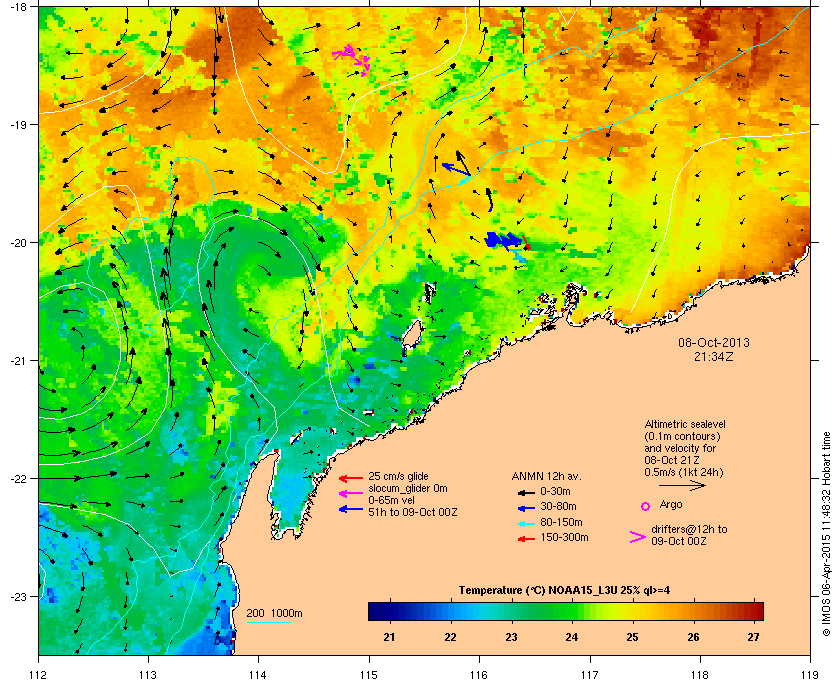The width and height of the screenshot is (840, 680).
Task: Click the cyan 200 1000m isobath legend line
Action: click(x=268, y=622)
